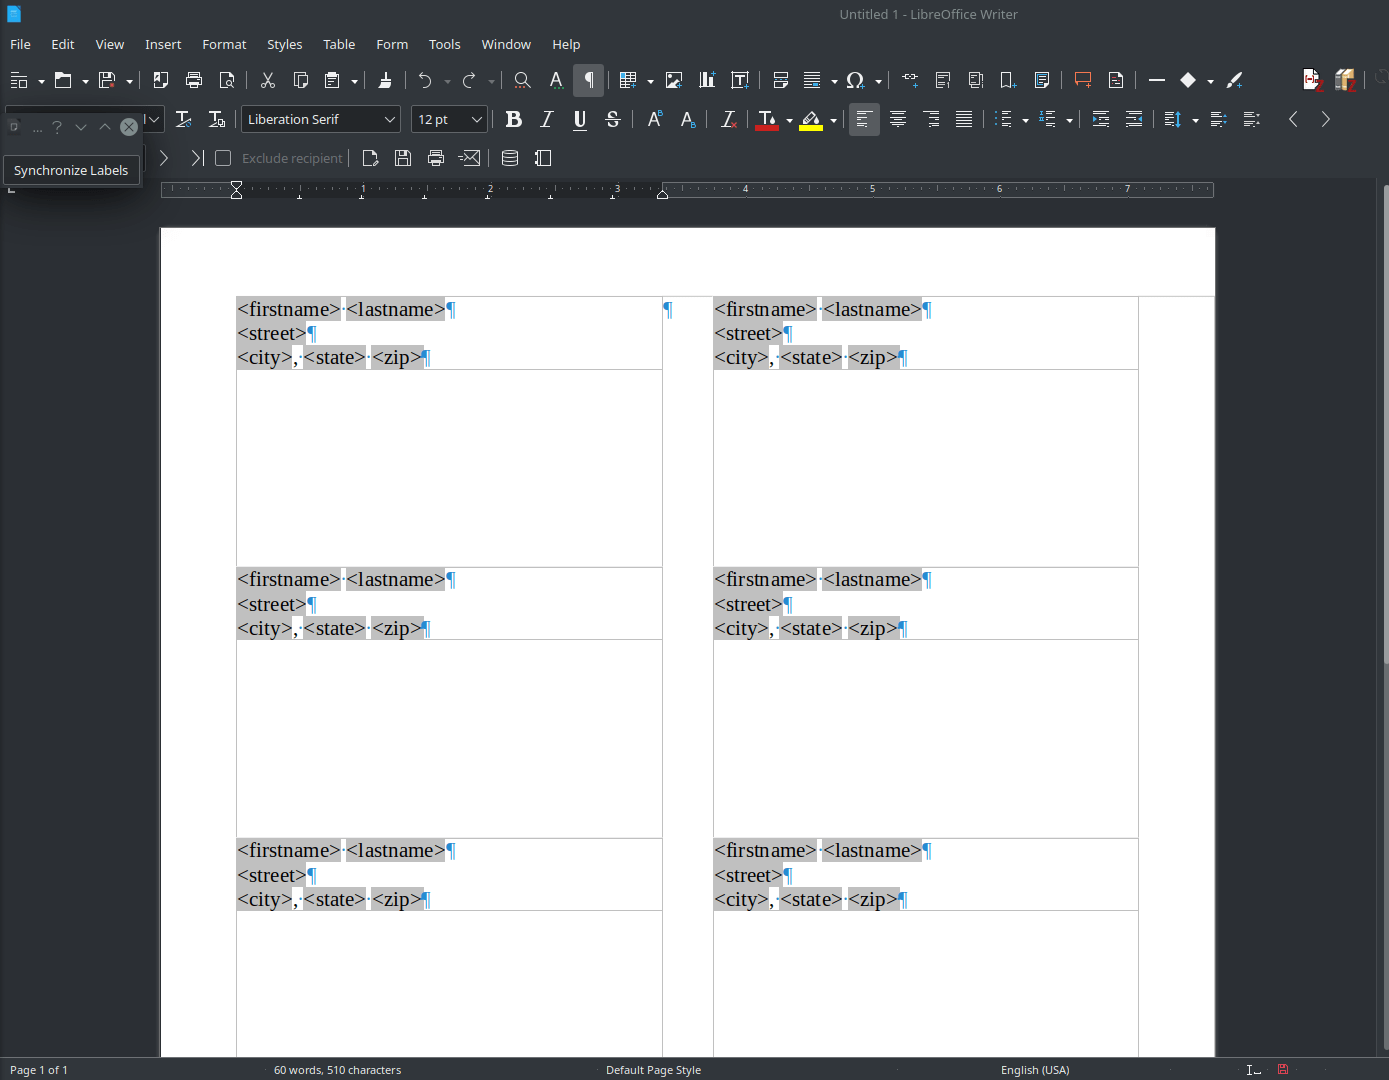
Task: Click the Print icon in toolbar
Action: pos(194,80)
